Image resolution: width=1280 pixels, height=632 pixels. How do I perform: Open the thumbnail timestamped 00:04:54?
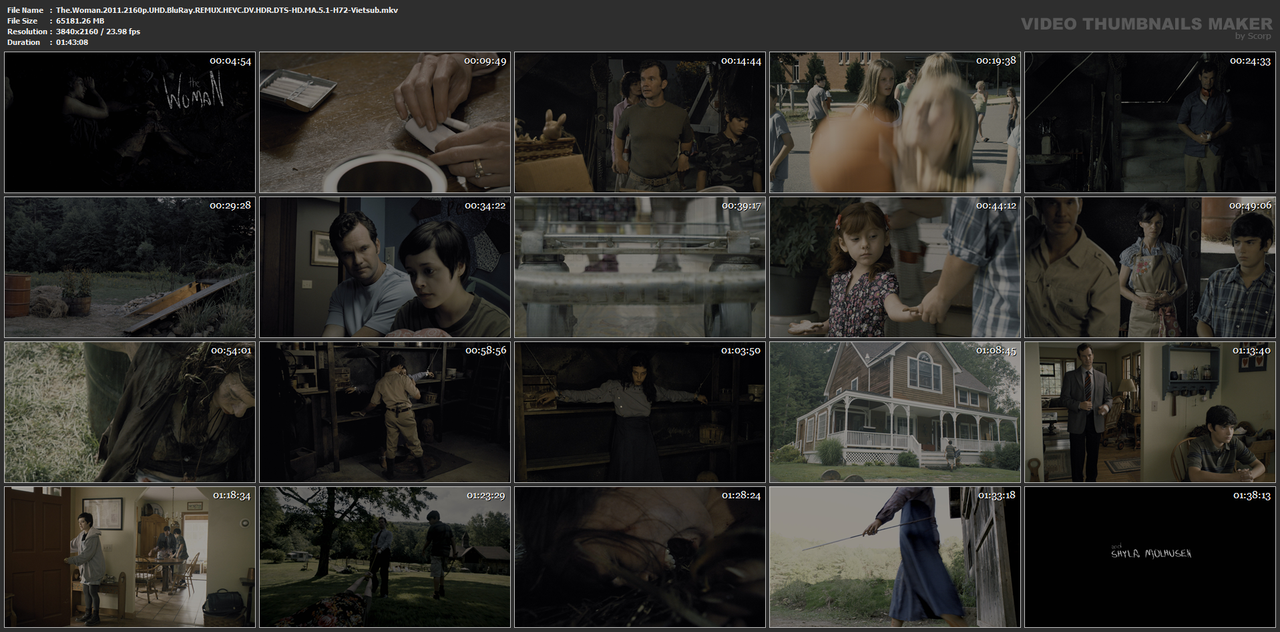(130, 122)
